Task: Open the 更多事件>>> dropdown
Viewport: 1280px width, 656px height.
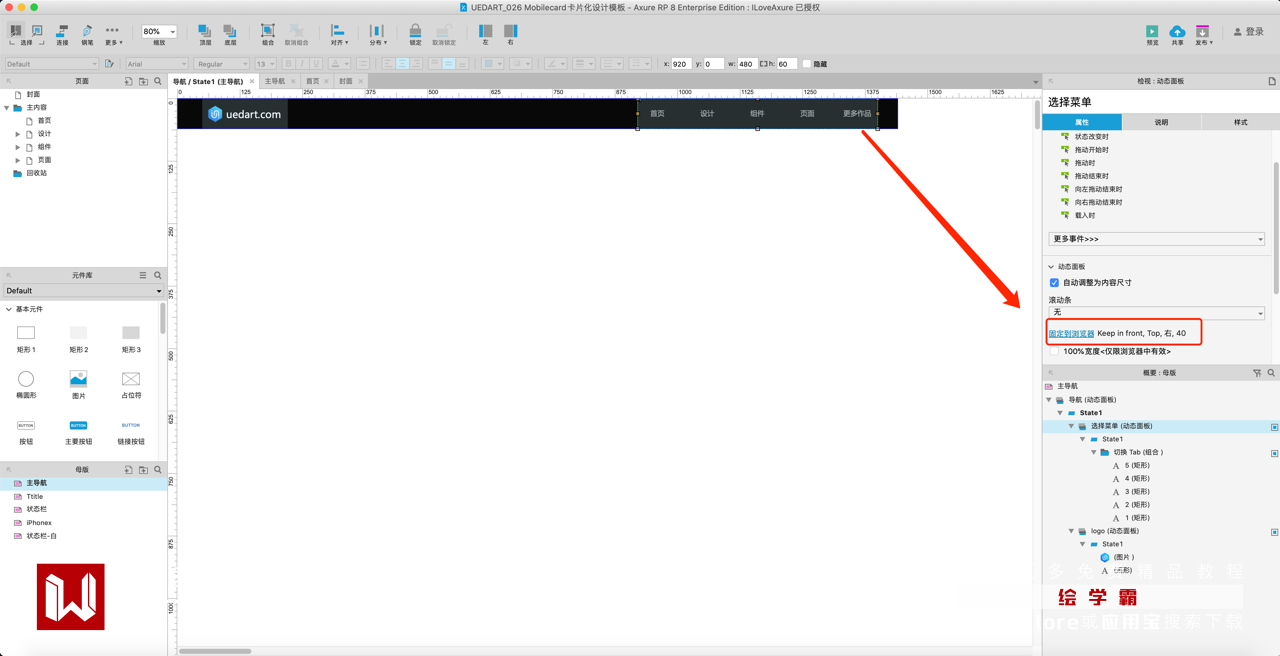Action: pyautogui.click(x=1156, y=239)
